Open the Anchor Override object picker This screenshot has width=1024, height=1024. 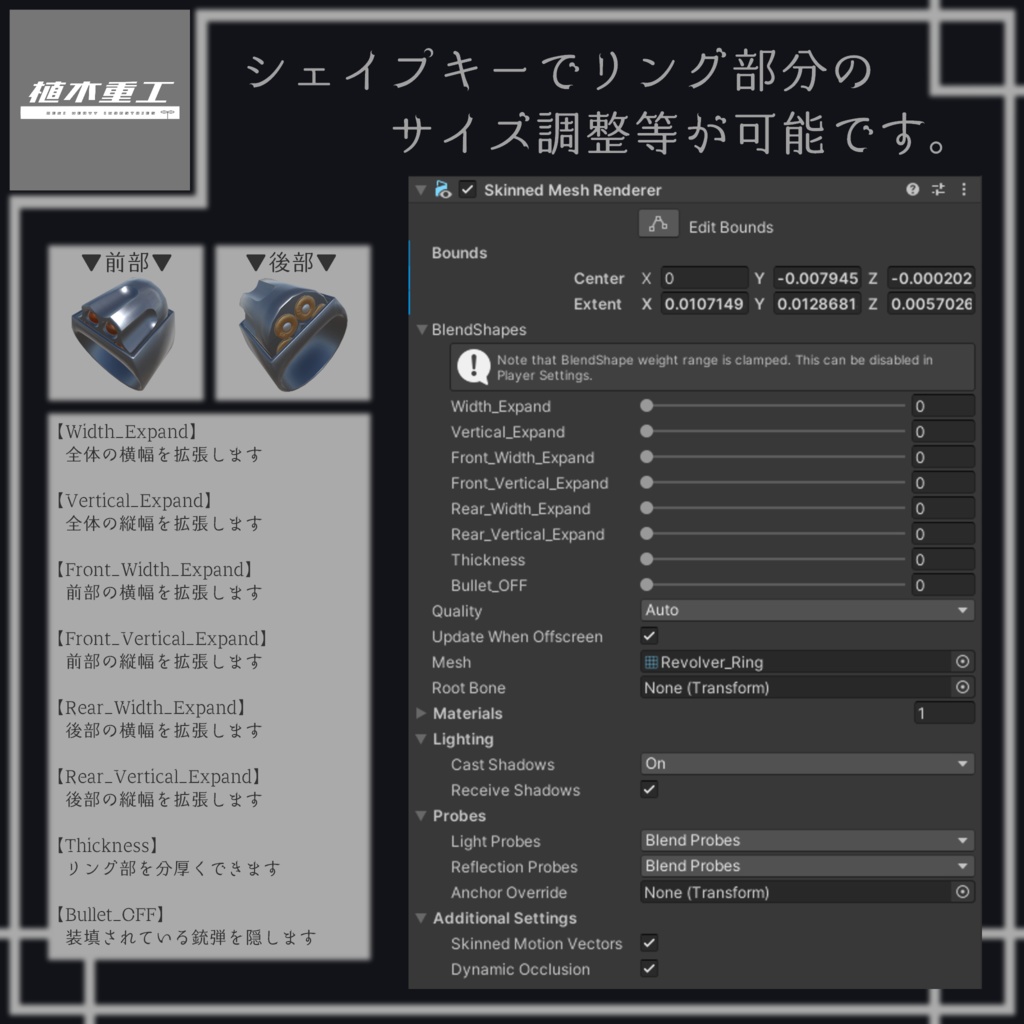pos(961,892)
